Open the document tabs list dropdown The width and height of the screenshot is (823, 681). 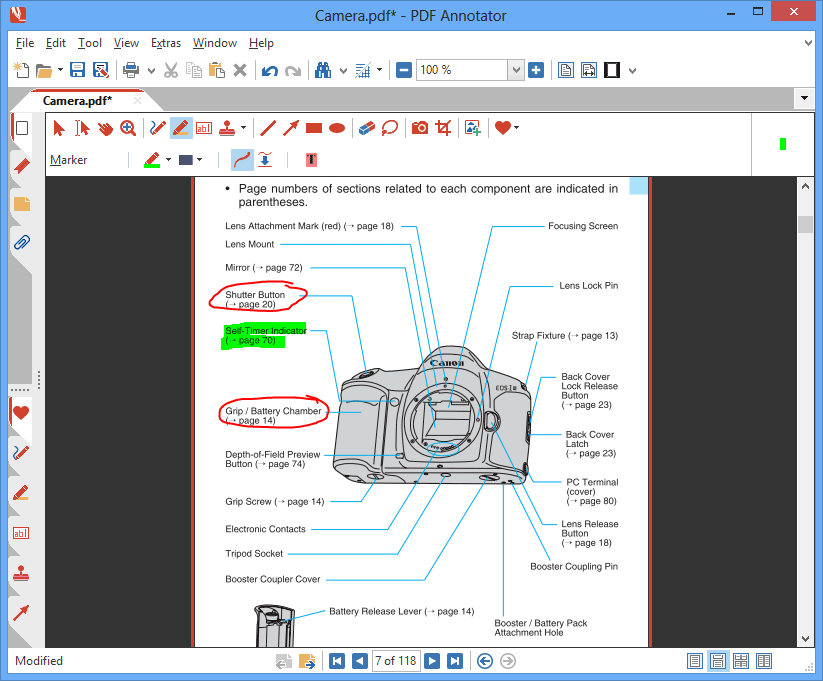click(804, 98)
